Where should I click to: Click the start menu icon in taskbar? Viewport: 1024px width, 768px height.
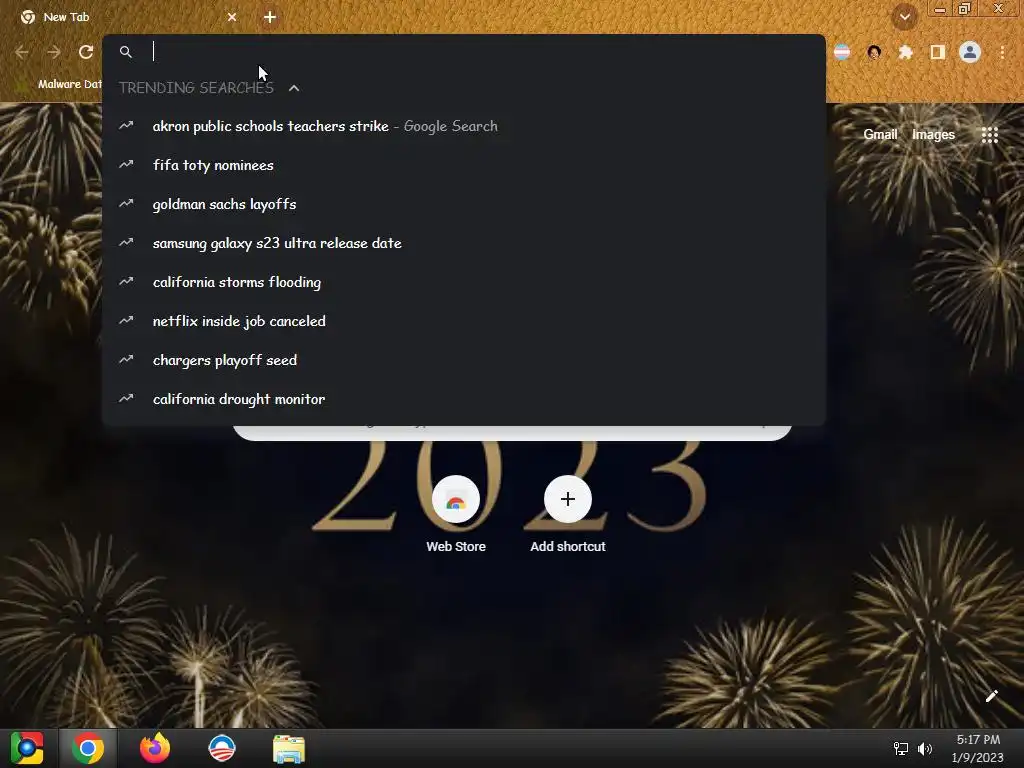(x=27, y=748)
